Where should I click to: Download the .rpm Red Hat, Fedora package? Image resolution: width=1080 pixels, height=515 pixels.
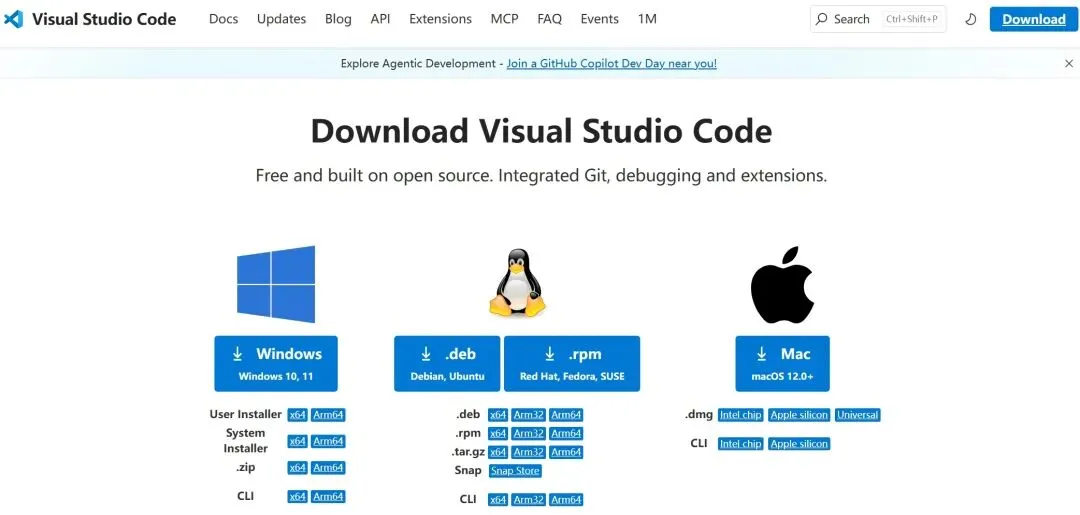[572, 364]
